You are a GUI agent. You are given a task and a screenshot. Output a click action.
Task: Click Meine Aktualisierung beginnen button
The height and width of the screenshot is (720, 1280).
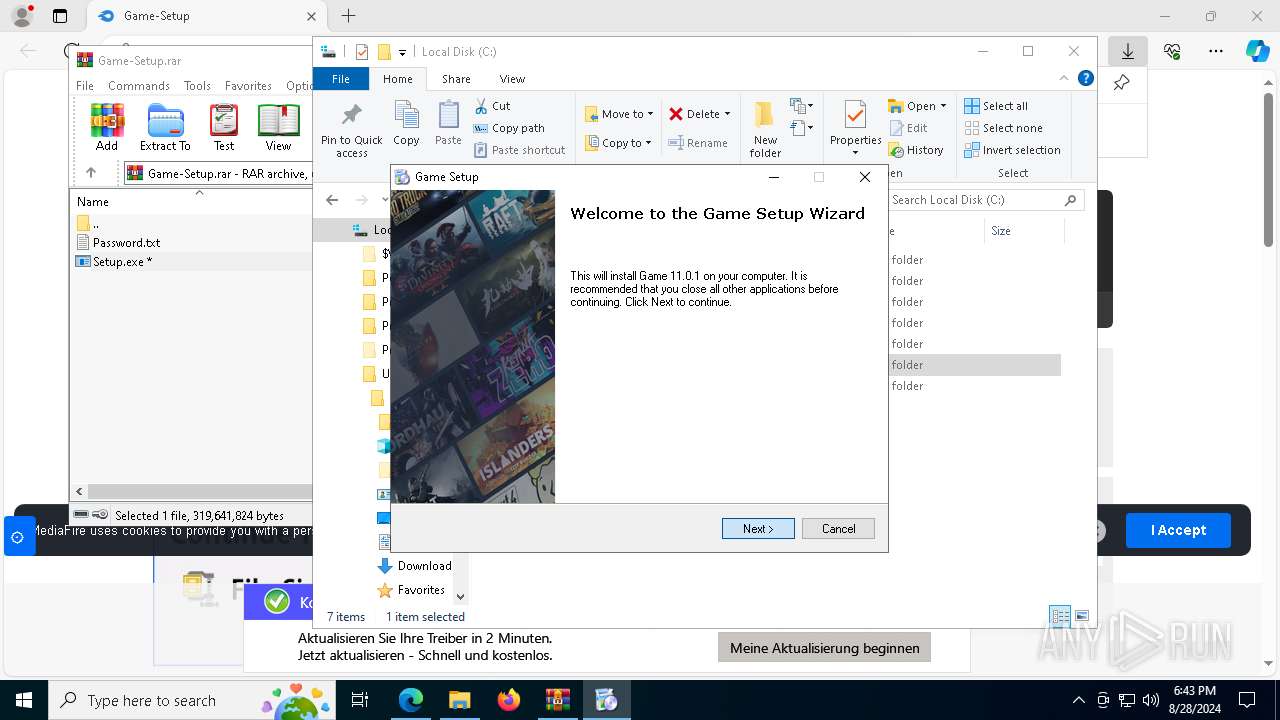(825, 648)
